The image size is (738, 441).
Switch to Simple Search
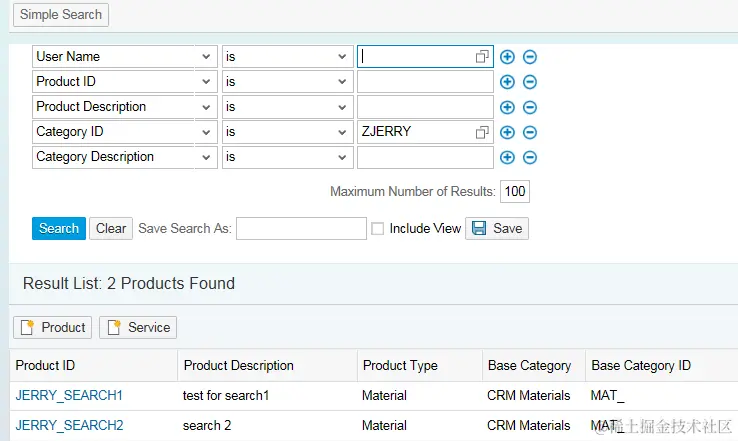[61, 14]
